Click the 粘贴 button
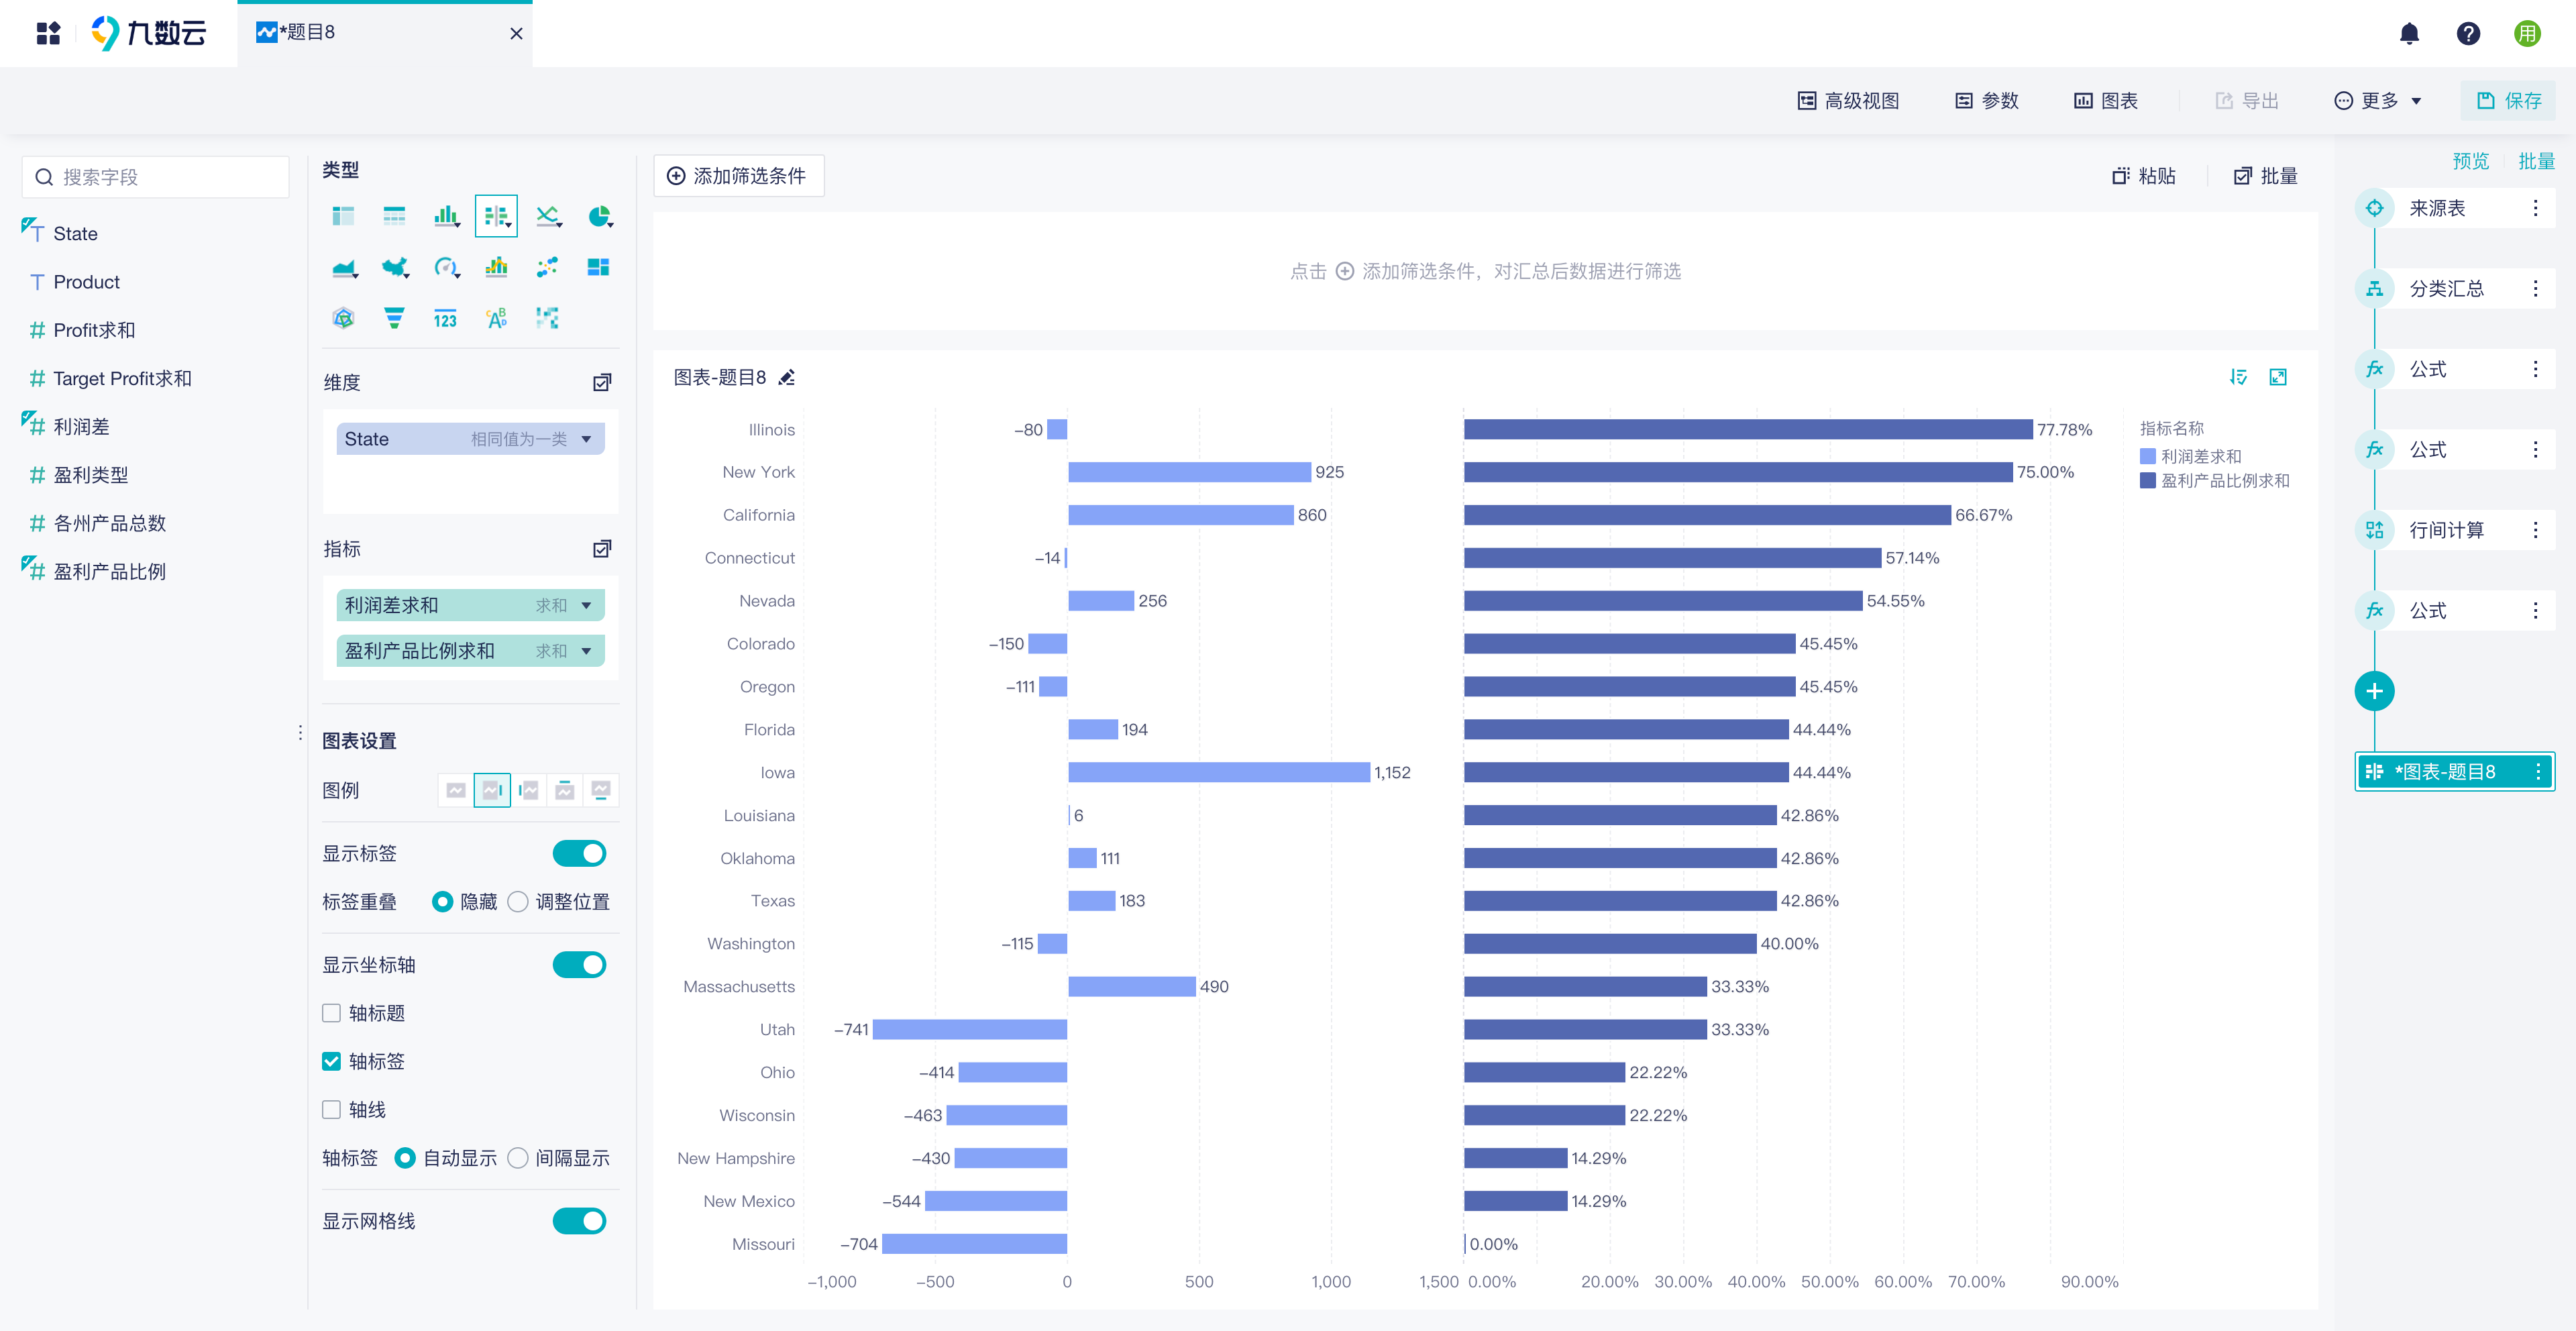This screenshot has width=2576, height=1331. [2143, 176]
